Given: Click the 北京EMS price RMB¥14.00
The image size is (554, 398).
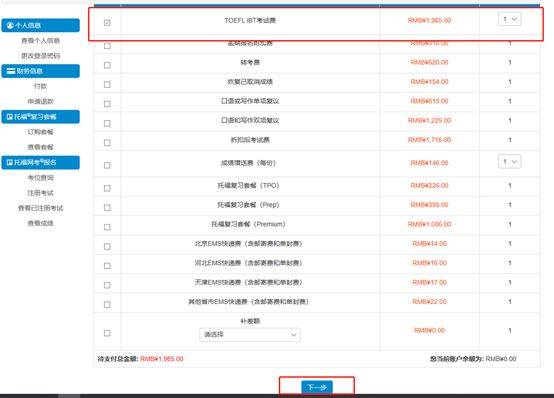Looking at the screenshot, I should (x=429, y=244).
